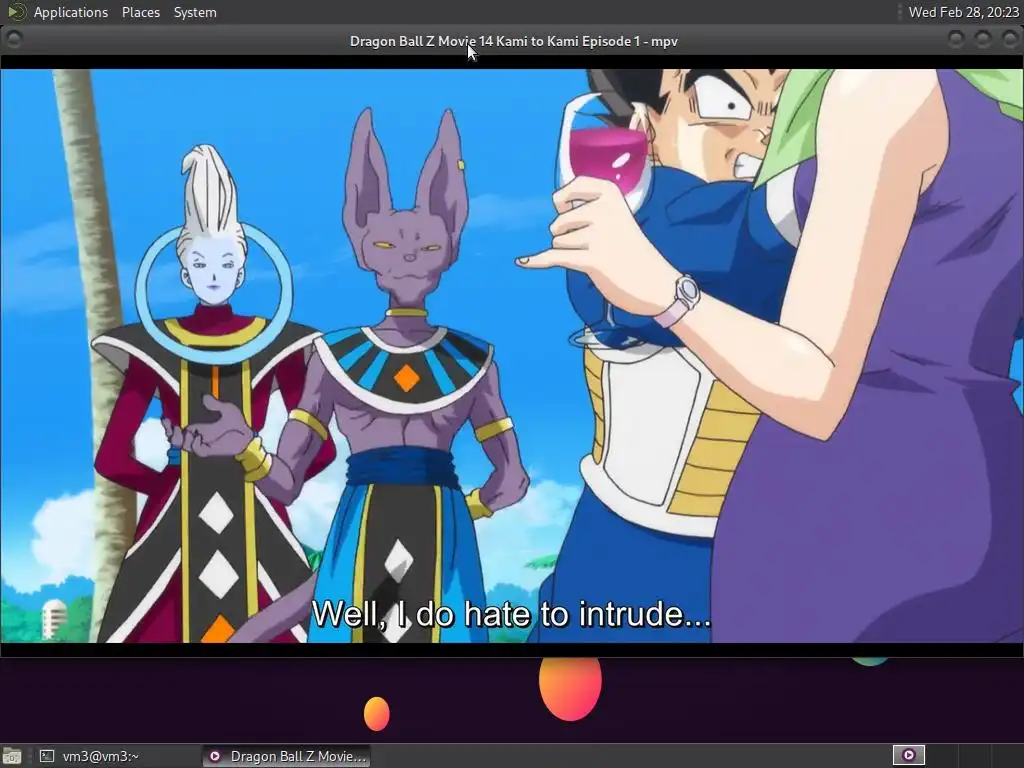The image size is (1024, 768).
Task: Click the show desktop icon in bottom panel
Action: [12, 756]
